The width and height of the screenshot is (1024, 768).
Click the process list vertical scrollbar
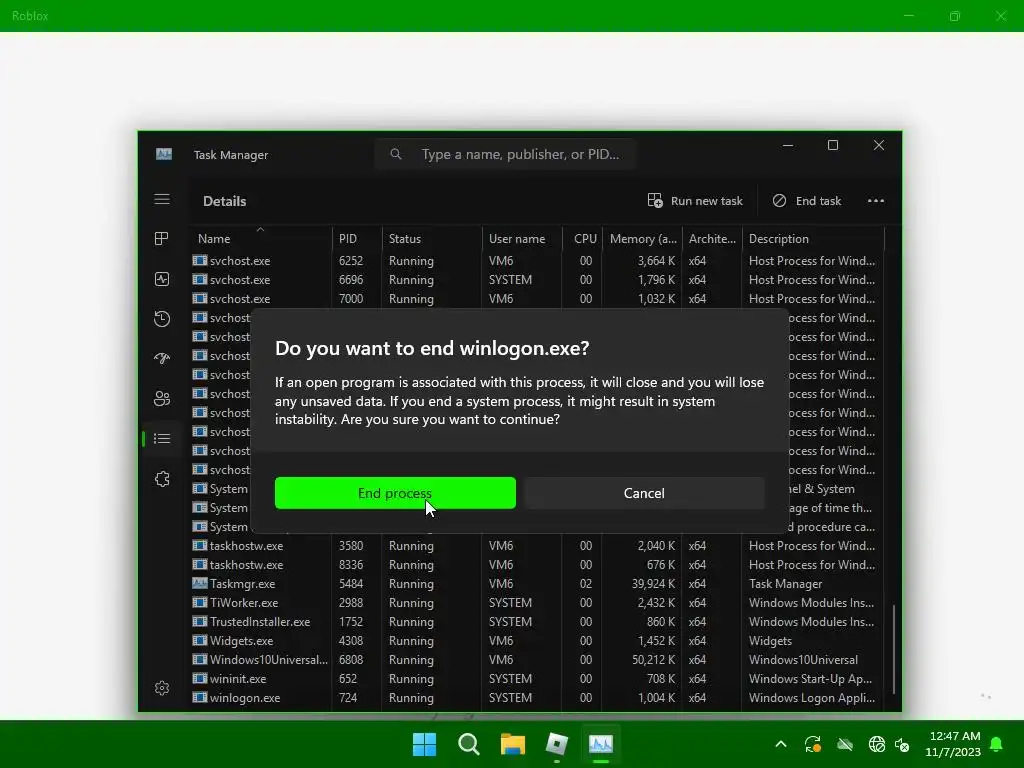[893, 649]
